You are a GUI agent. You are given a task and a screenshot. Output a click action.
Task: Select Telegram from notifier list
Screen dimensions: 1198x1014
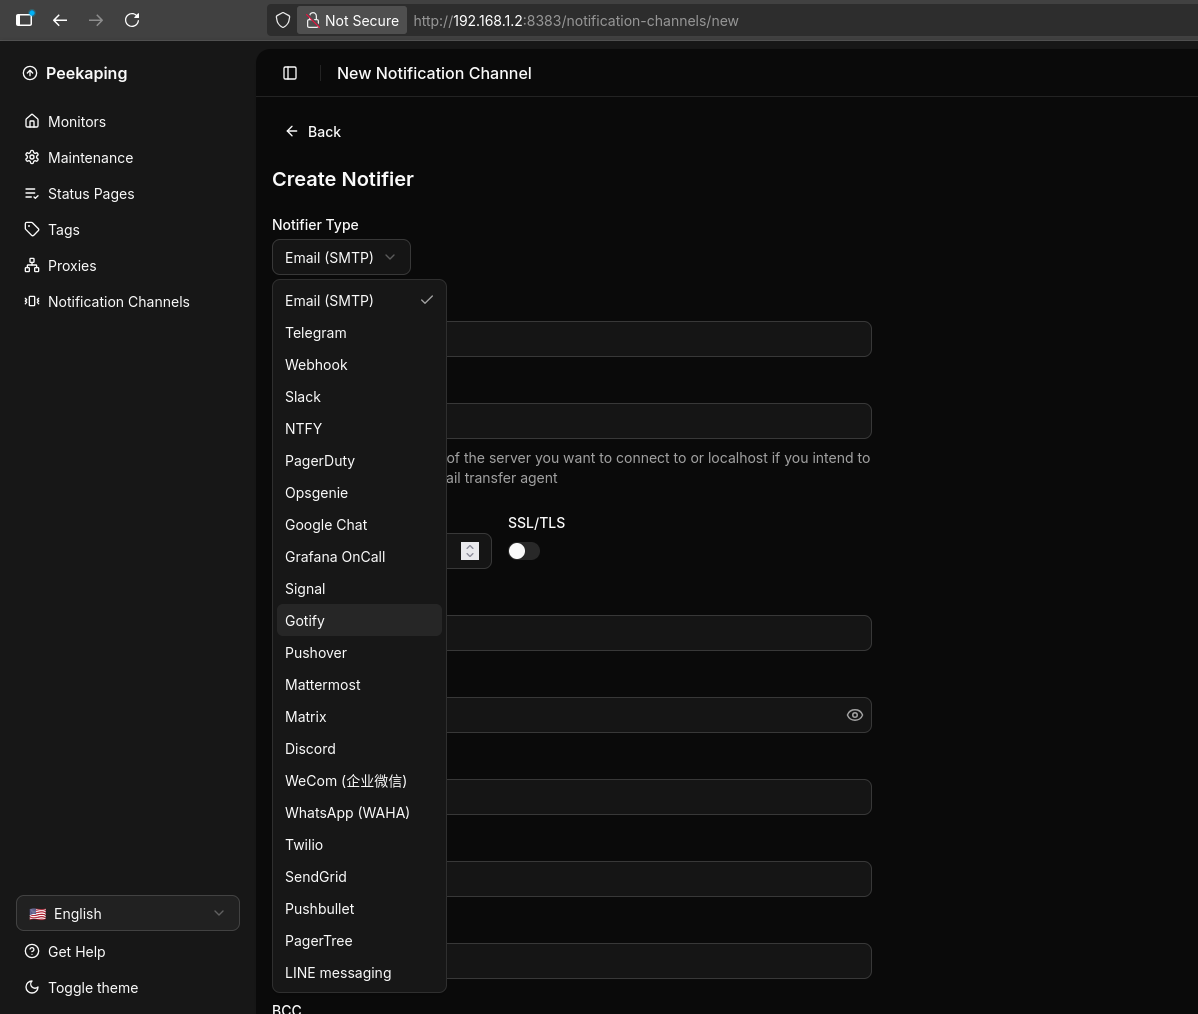pos(316,333)
